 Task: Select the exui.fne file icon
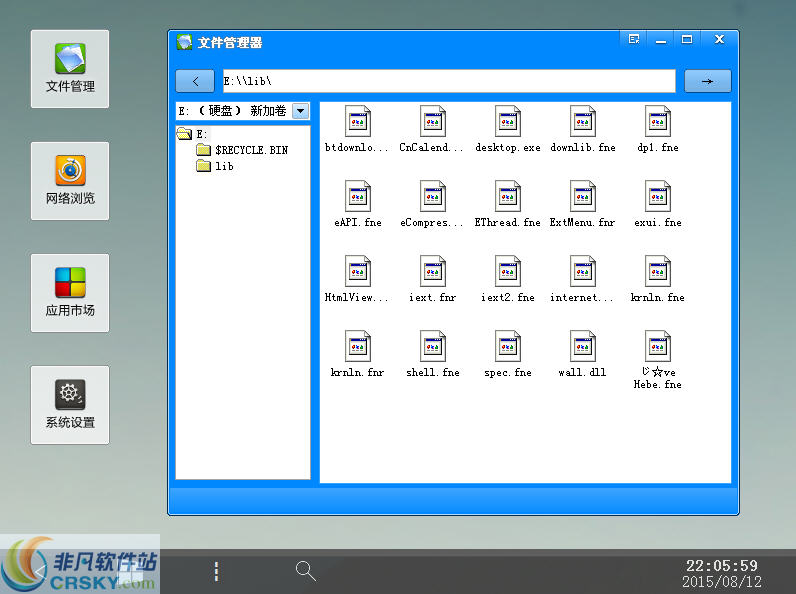[x=658, y=196]
